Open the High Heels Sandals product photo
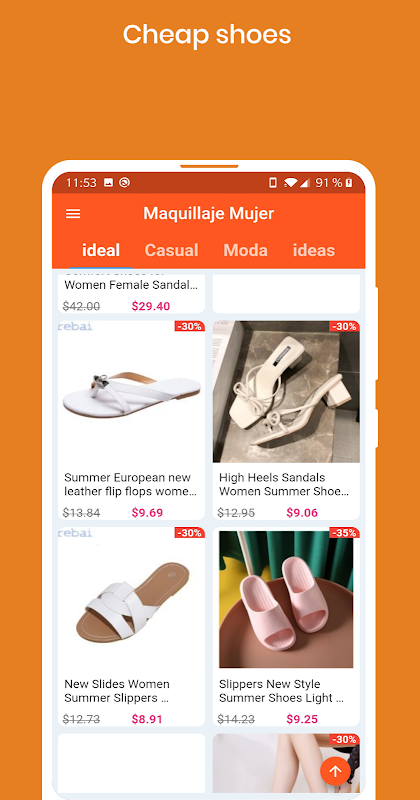 click(x=286, y=392)
